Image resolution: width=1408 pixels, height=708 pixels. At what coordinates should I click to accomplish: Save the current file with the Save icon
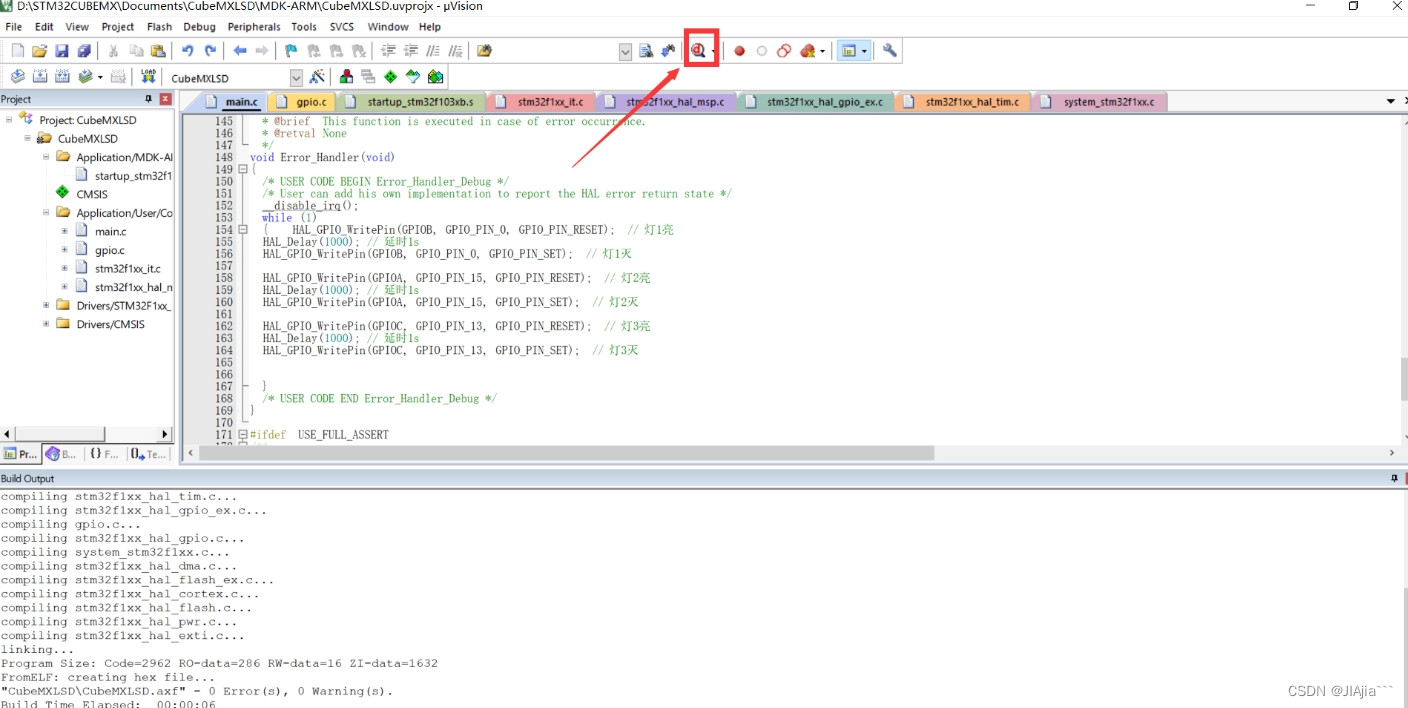click(x=61, y=51)
